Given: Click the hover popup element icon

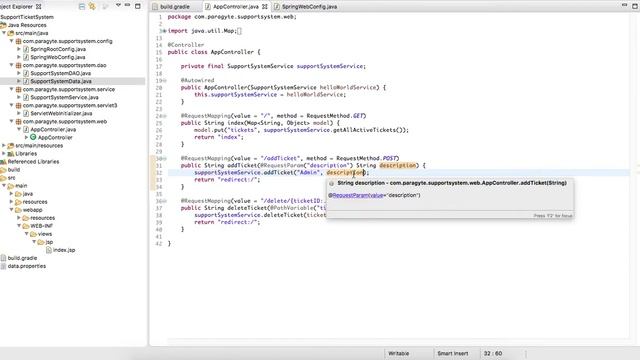Looking at the screenshot, I should pos(331,183).
